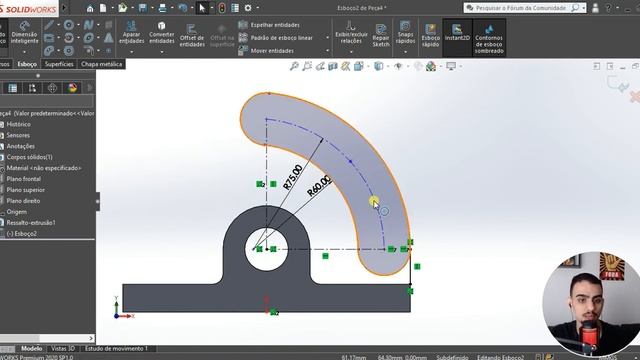Switch to the Esboço ribbon tab
This screenshot has width=640, height=360.
(x=27, y=64)
